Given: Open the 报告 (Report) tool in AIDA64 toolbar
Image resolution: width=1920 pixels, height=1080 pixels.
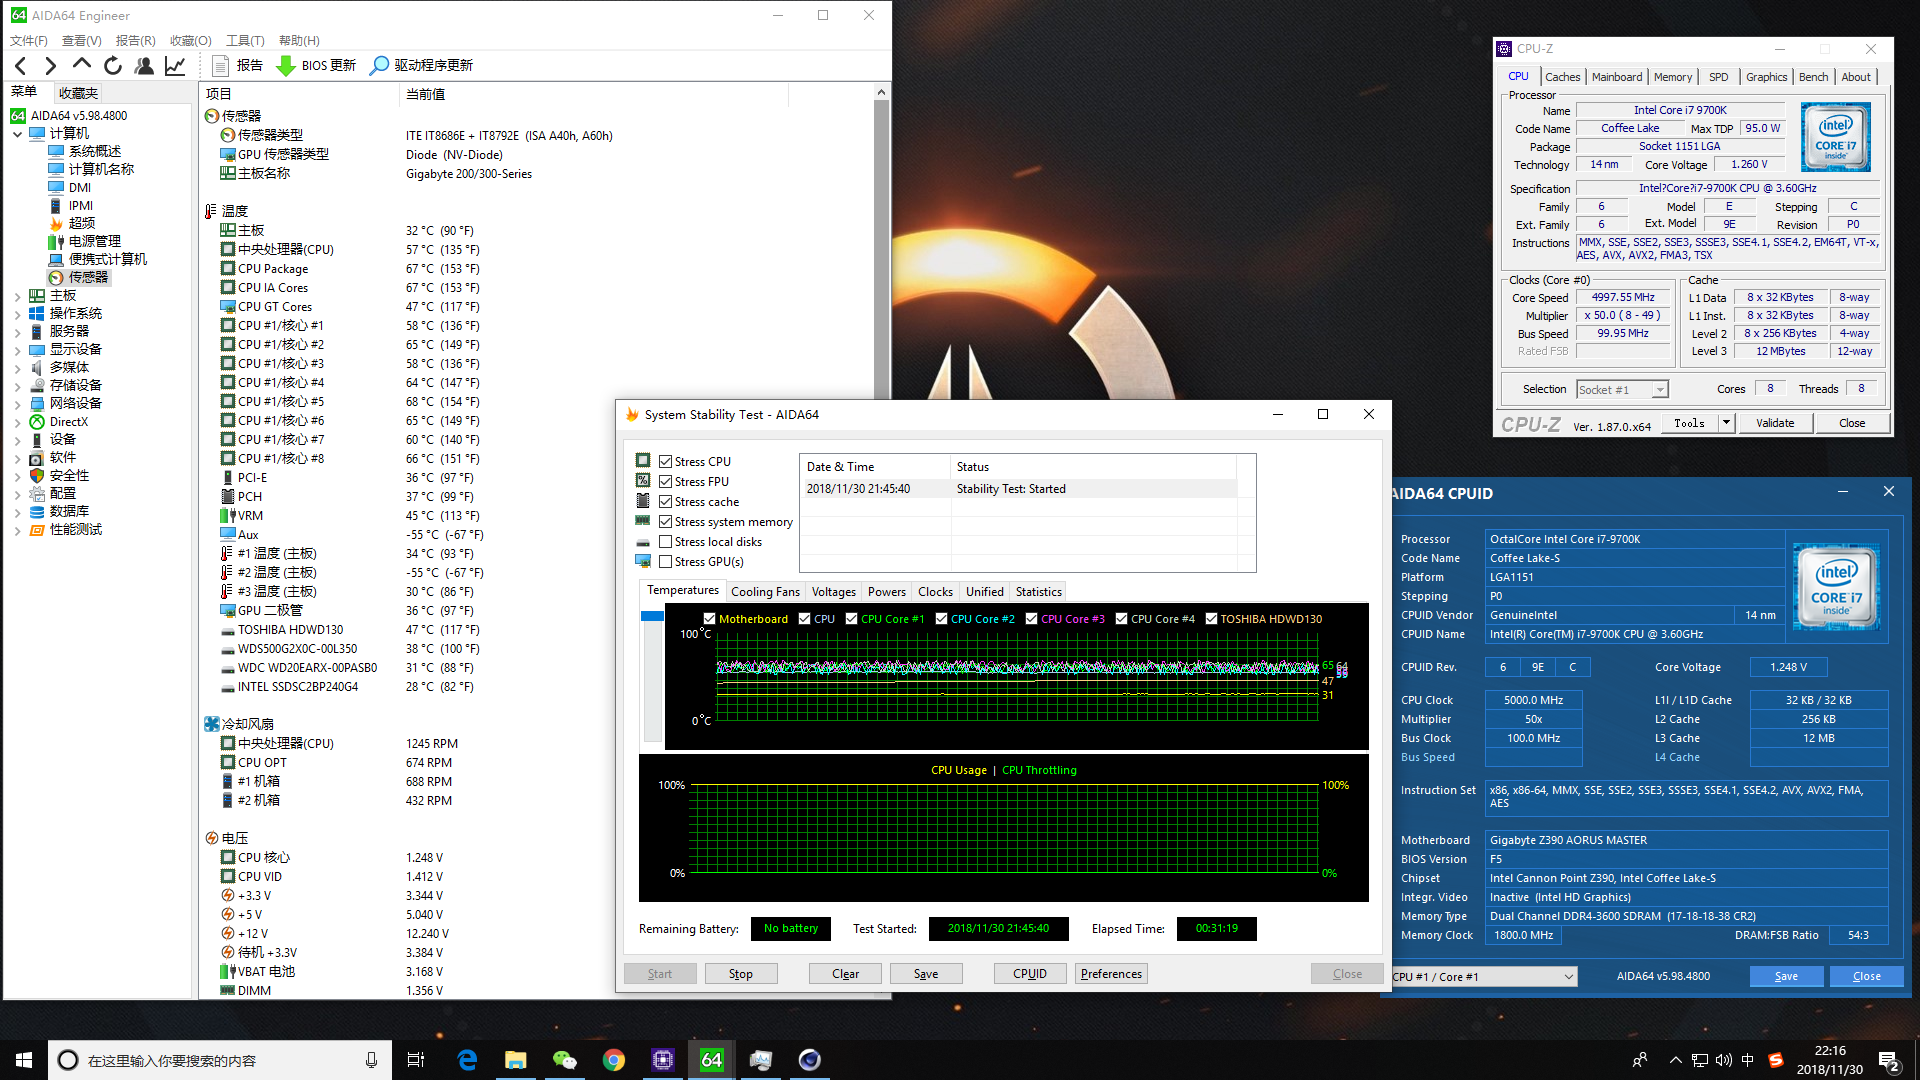Looking at the screenshot, I should pos(238,65).
